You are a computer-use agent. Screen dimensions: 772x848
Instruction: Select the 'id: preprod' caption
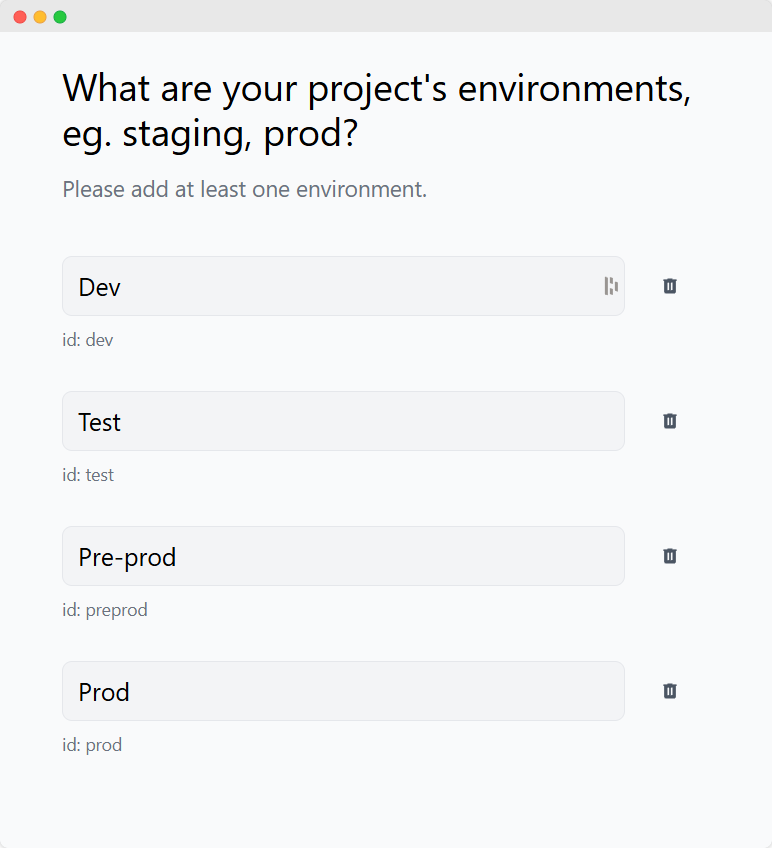[x=105, y=610]
